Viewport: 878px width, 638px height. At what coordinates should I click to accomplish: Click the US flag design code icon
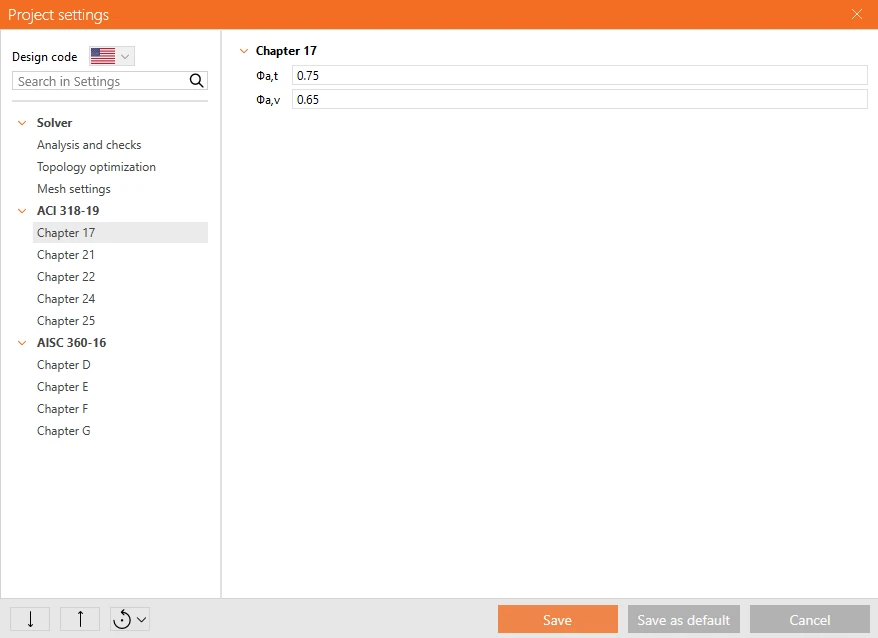[x=103, y=56]
